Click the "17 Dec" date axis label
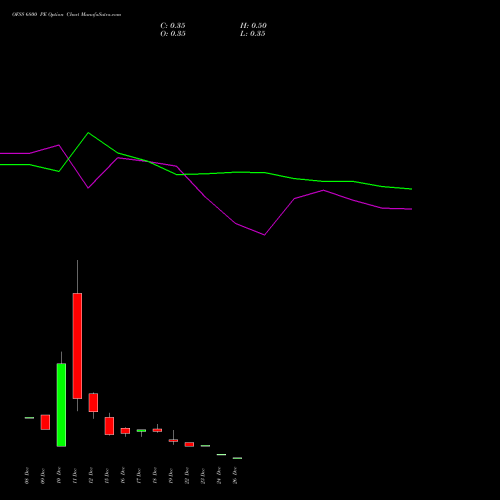This screenshot has height=500, width=500. (x=139, y=476)
